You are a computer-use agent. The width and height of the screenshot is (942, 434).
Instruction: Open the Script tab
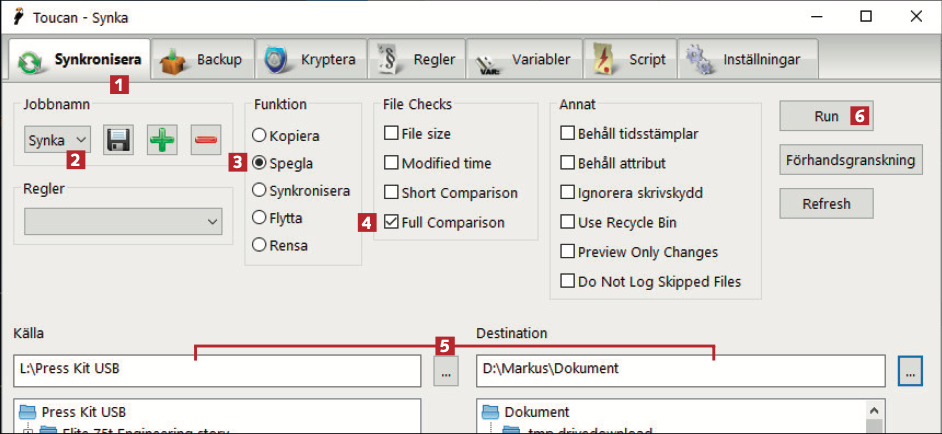[x=631, y=60]
